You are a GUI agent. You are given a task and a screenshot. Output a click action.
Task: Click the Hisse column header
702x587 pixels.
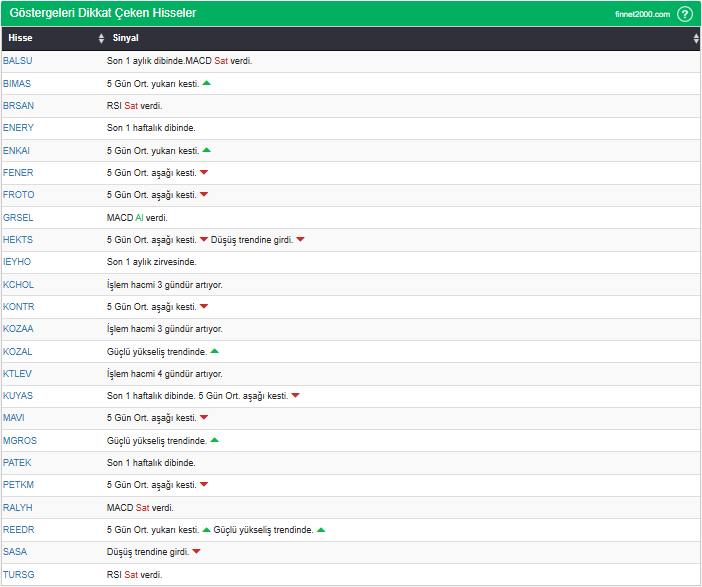(x=20, y=38)
